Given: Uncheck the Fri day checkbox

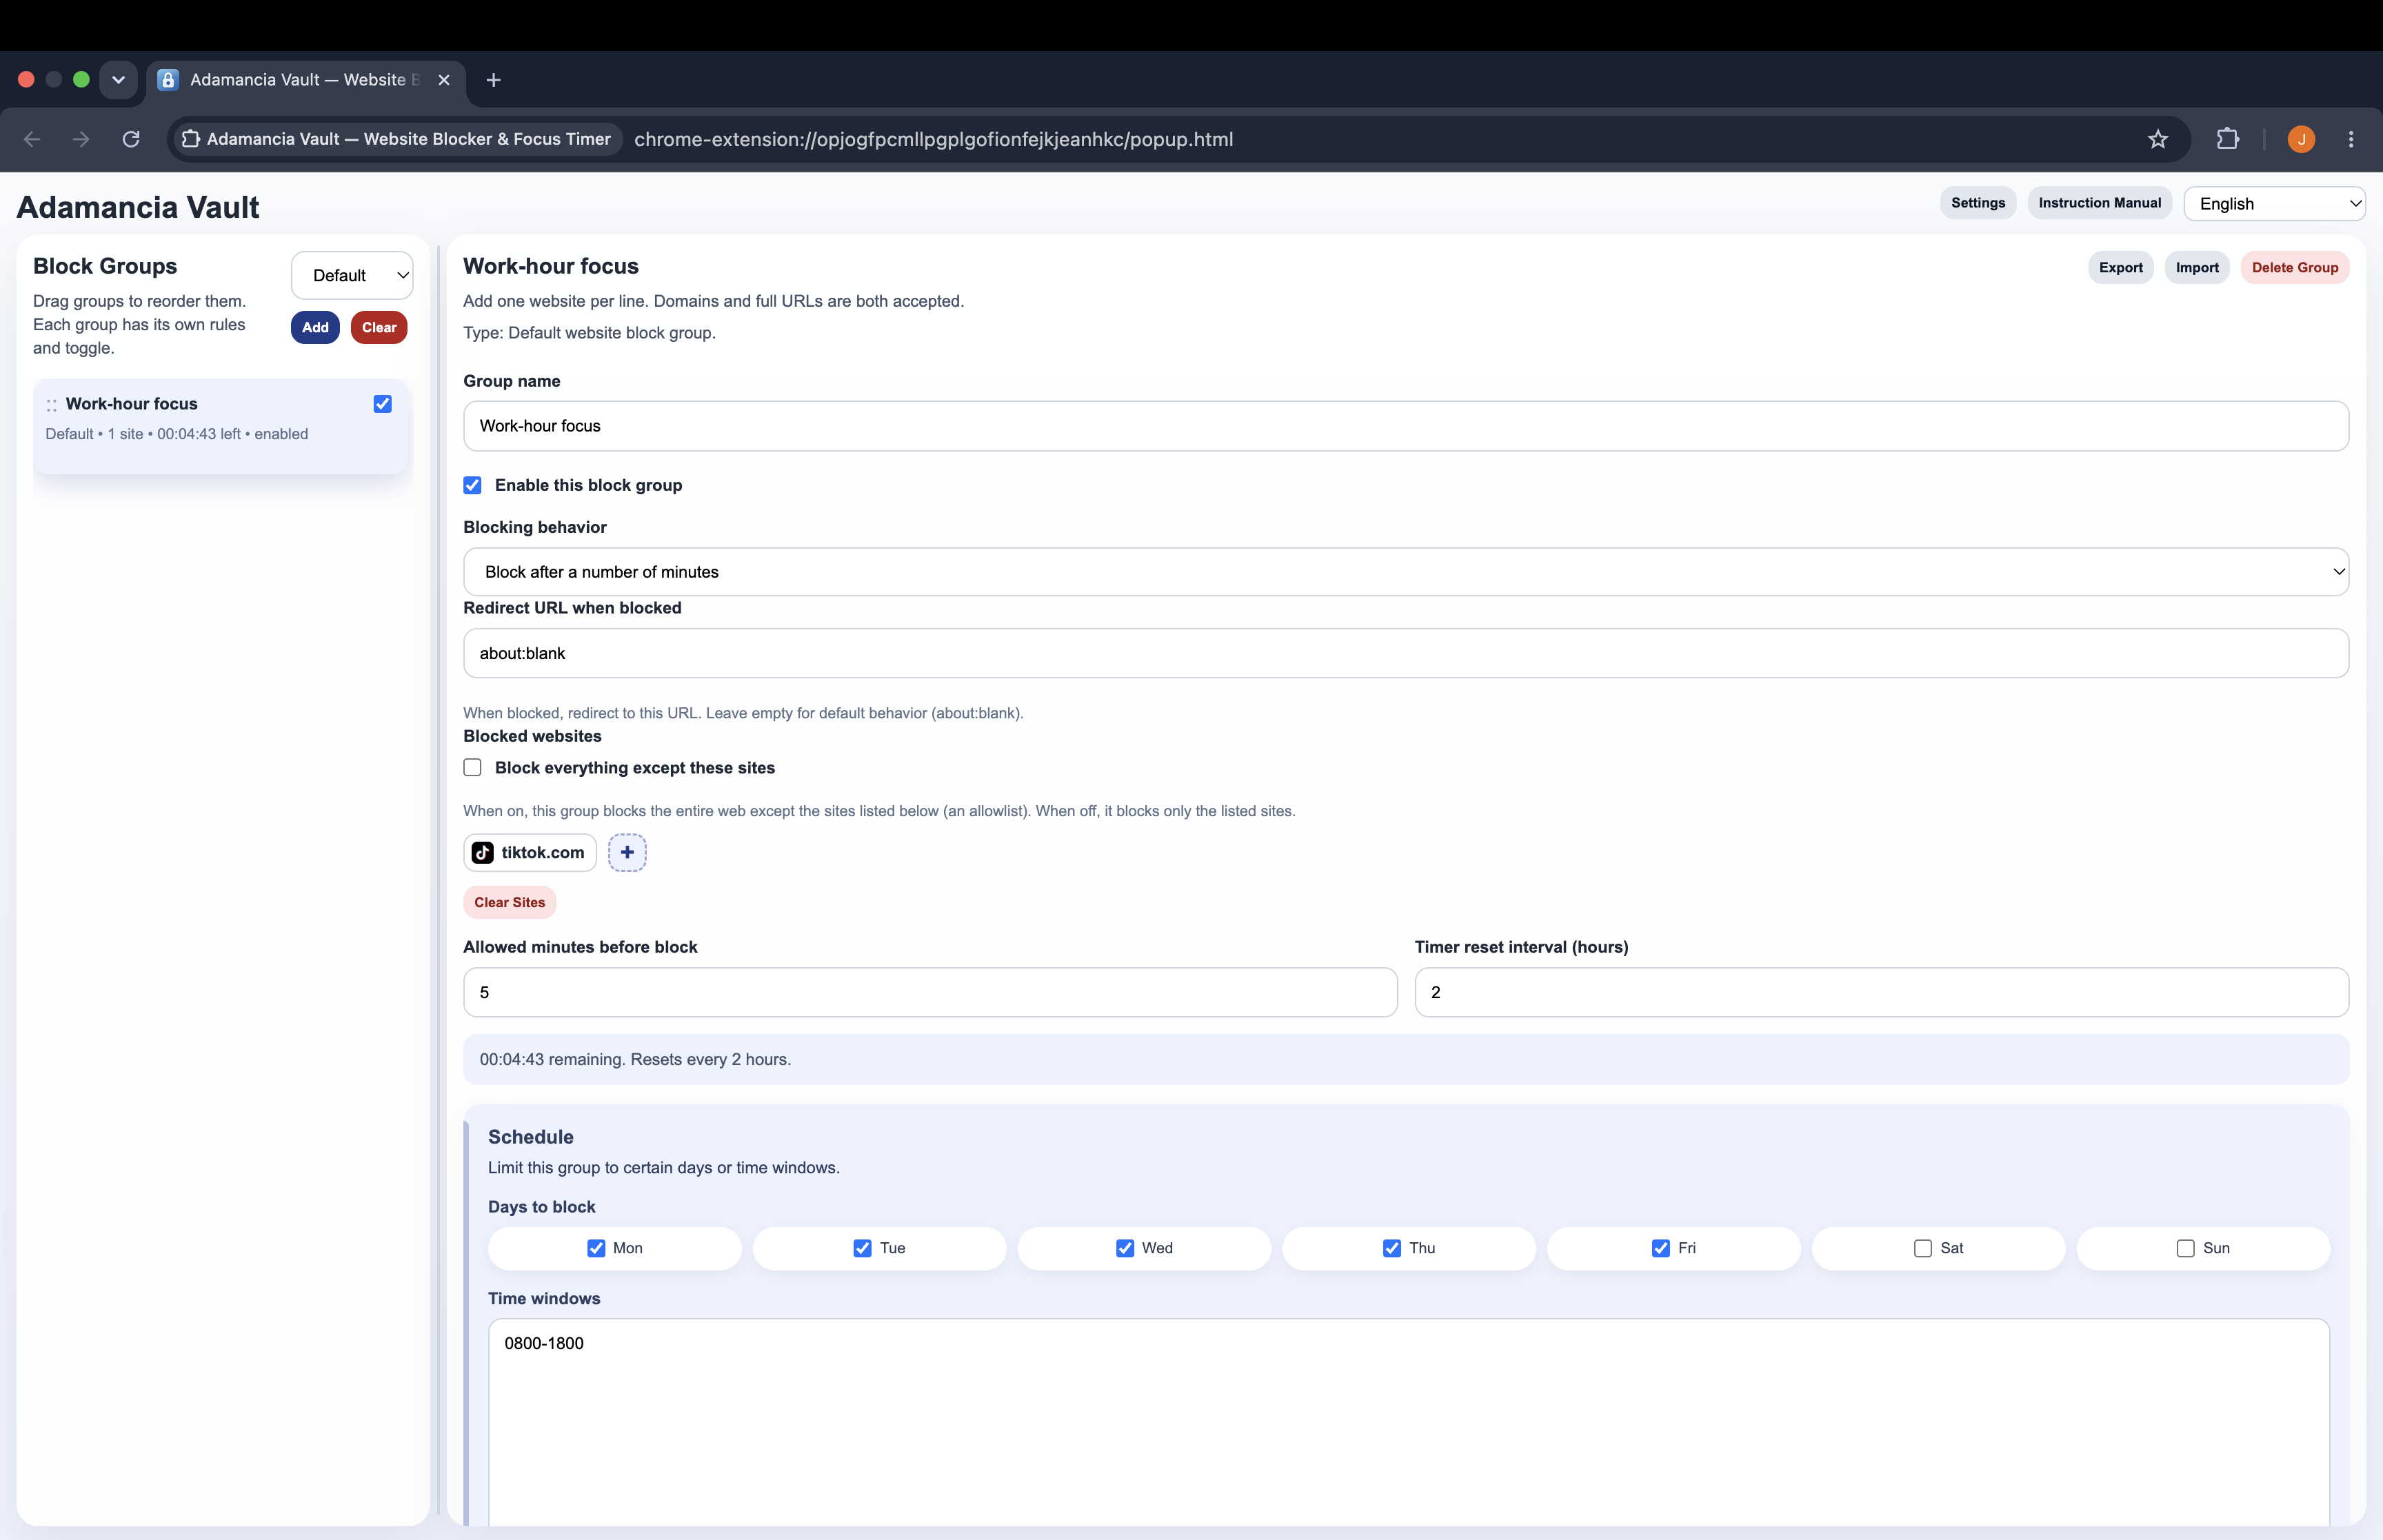Looking at the screenshot, I should [x=1661, y=1248].
